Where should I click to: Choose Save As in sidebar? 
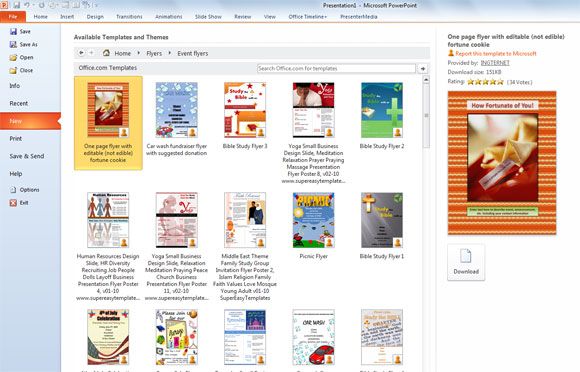pos(23,44)
